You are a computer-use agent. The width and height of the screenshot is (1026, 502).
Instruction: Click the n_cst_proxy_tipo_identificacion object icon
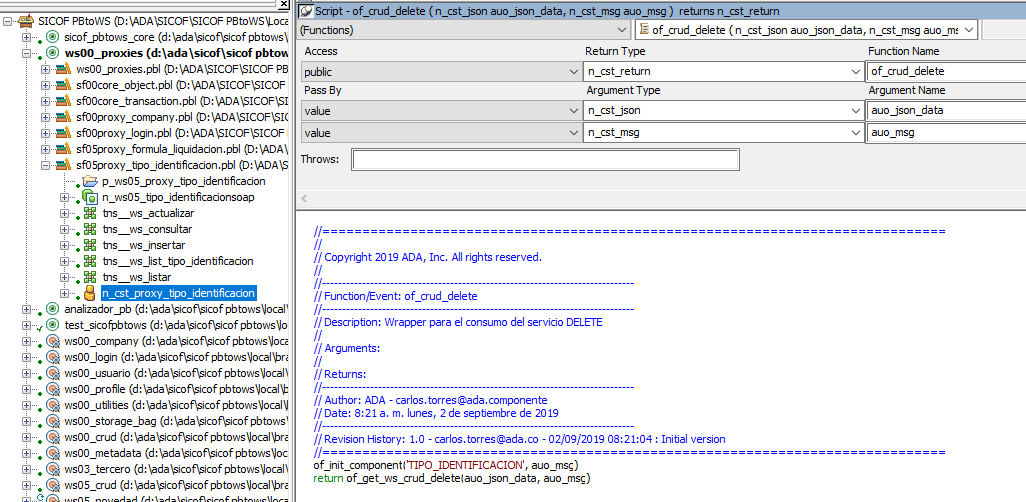(90, 293)
